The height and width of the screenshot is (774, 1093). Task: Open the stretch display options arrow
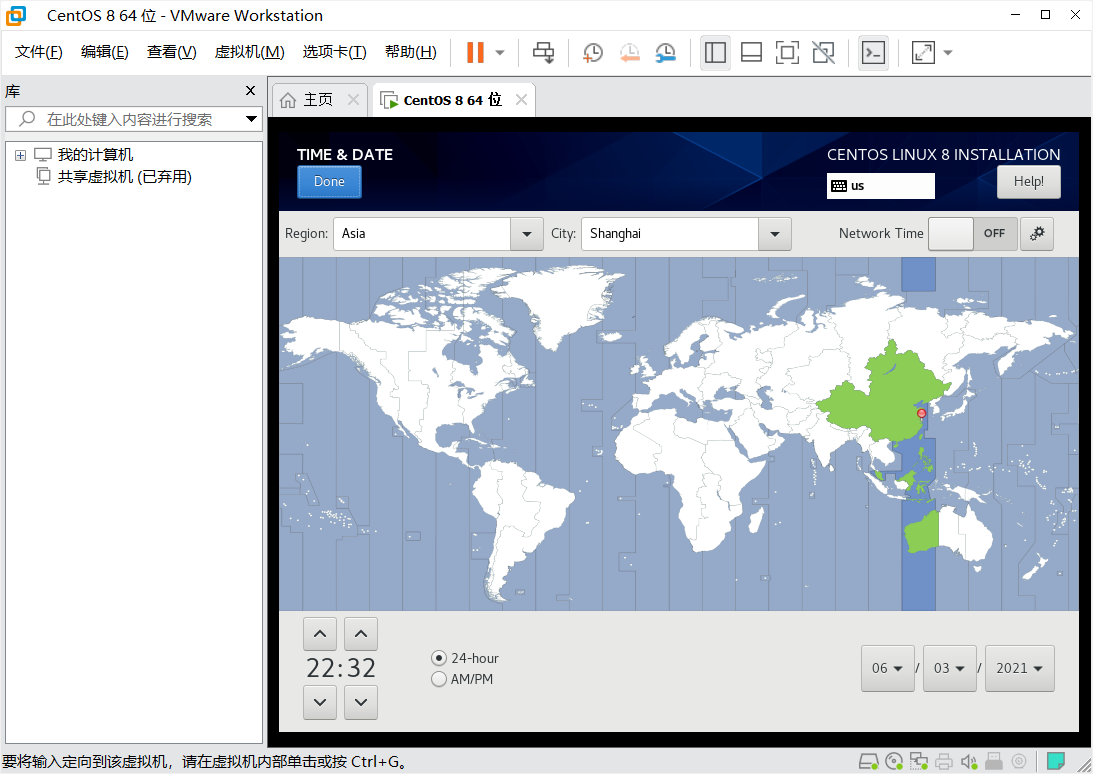tap(948, 52)
